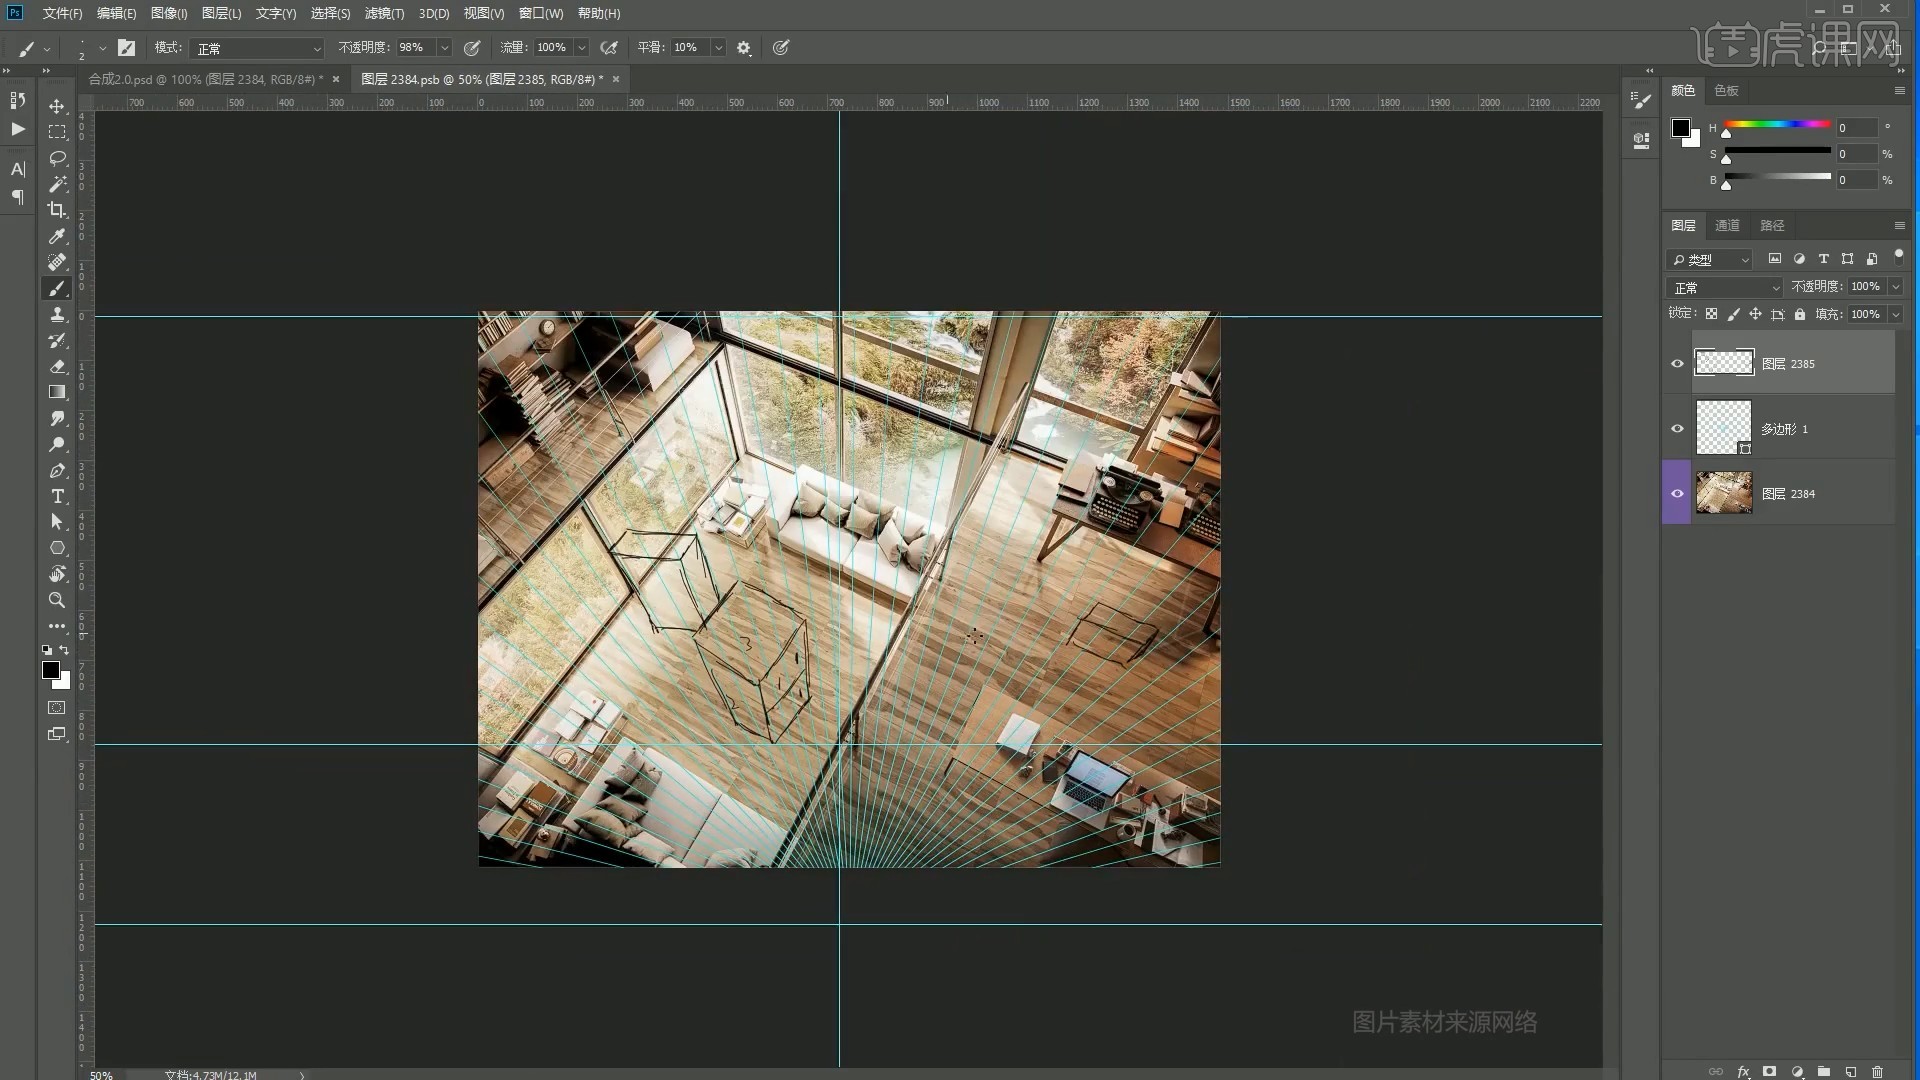Enable airbrush-style build-up
Image resolution: width=1920 pixels, height=1080 pixels.
tap(608, 48)
